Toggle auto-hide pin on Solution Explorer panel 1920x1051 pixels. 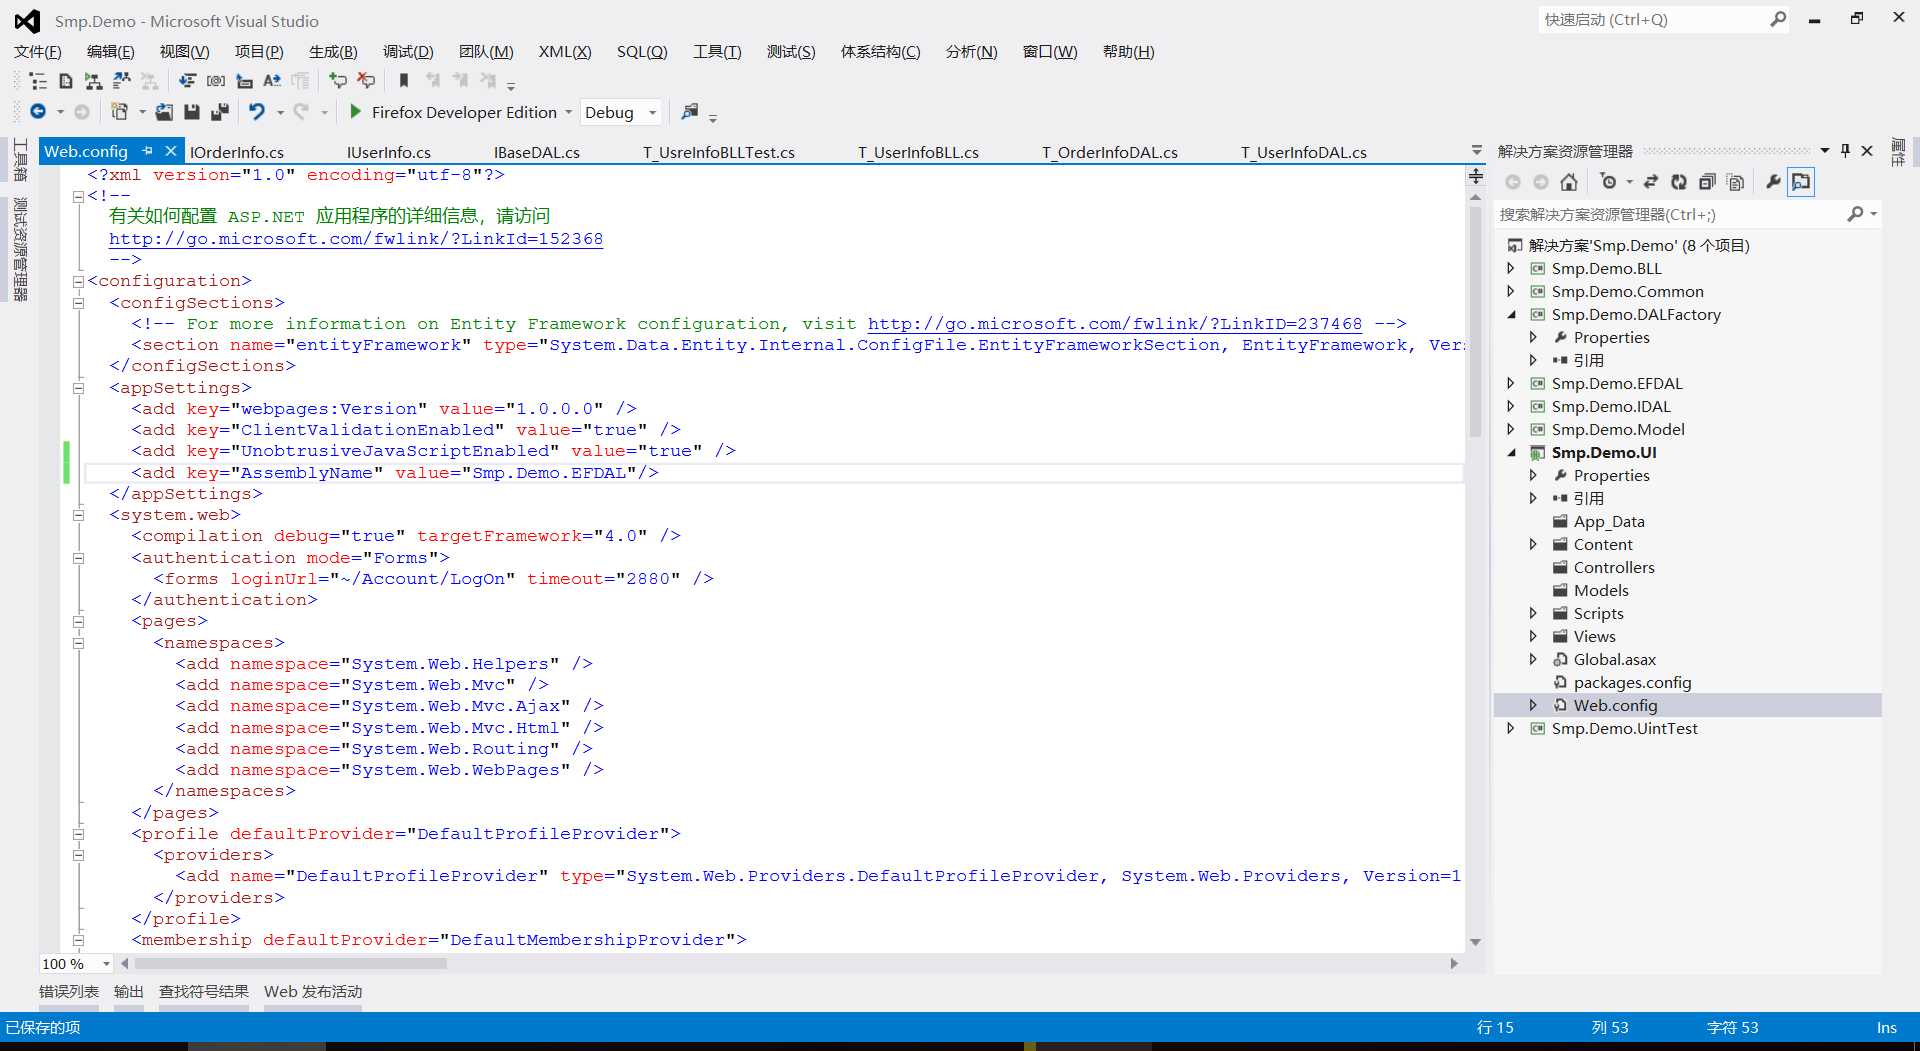pyautogui.click(x=1845, y=151)
